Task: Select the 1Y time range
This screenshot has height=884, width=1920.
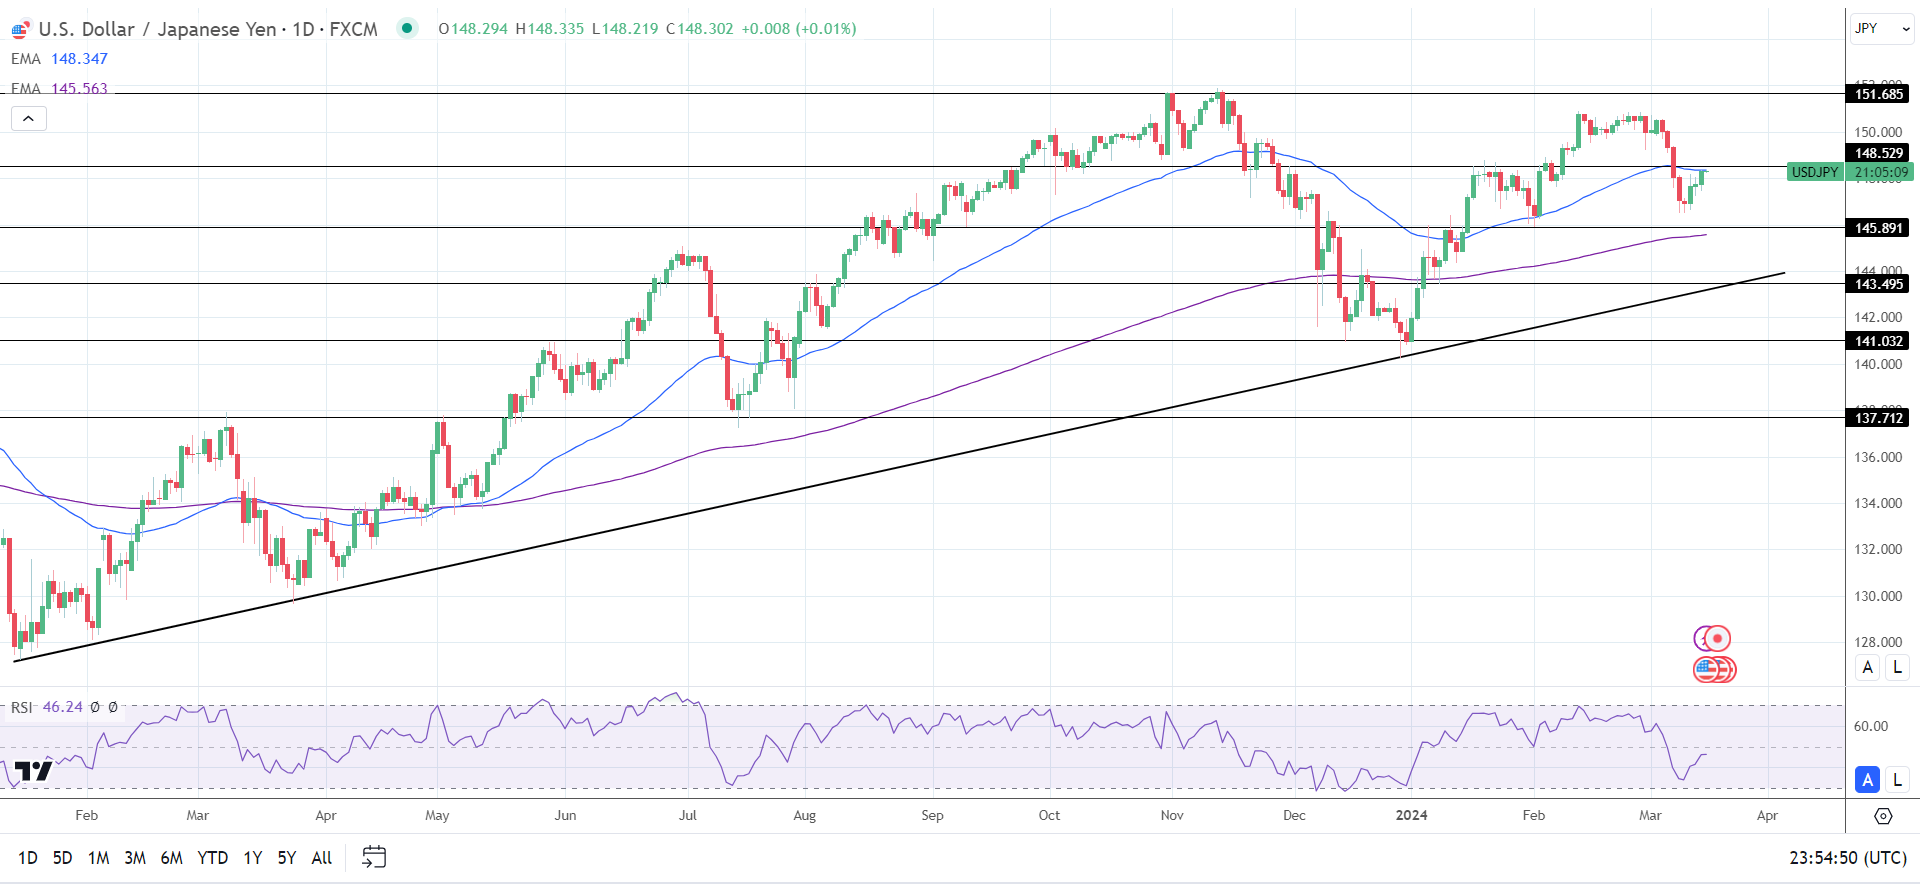Action: click(x=253, y=858)
